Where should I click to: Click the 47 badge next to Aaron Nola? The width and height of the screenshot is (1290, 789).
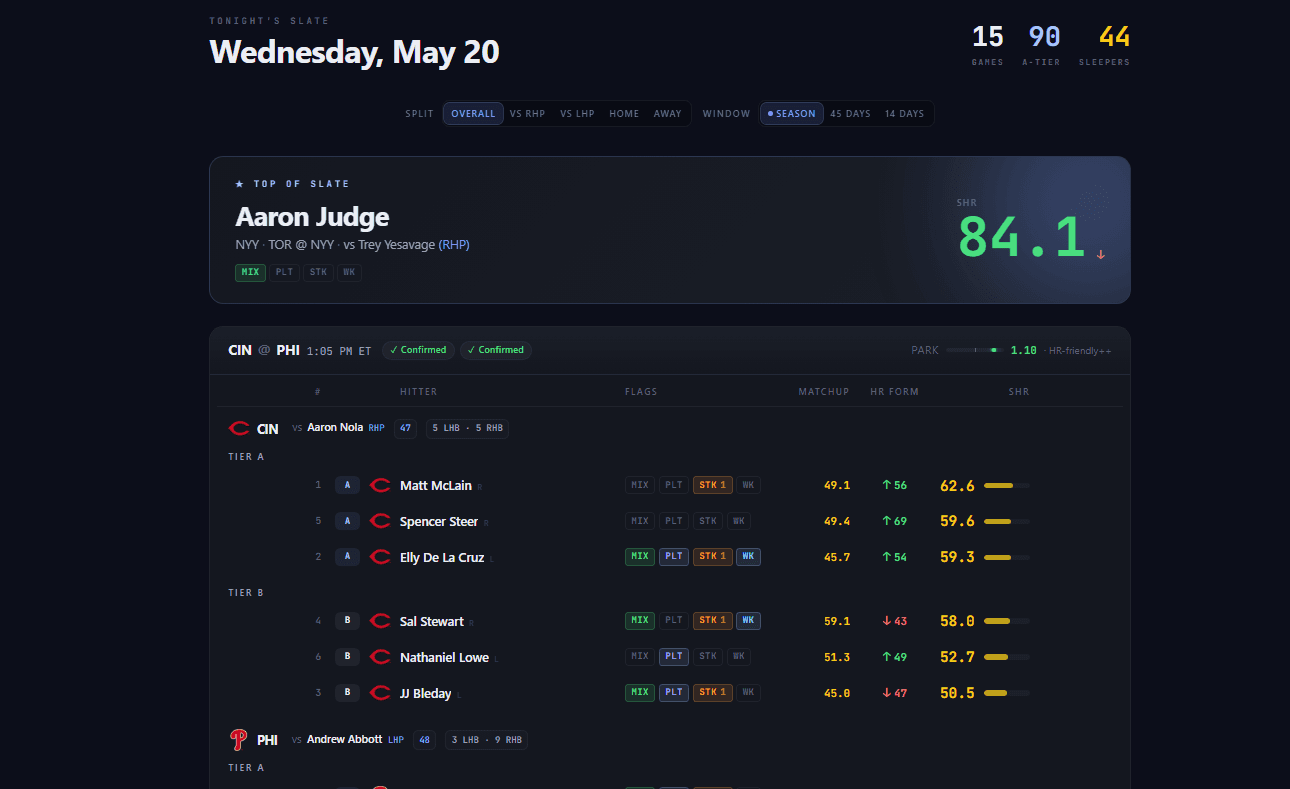[405, 428]
